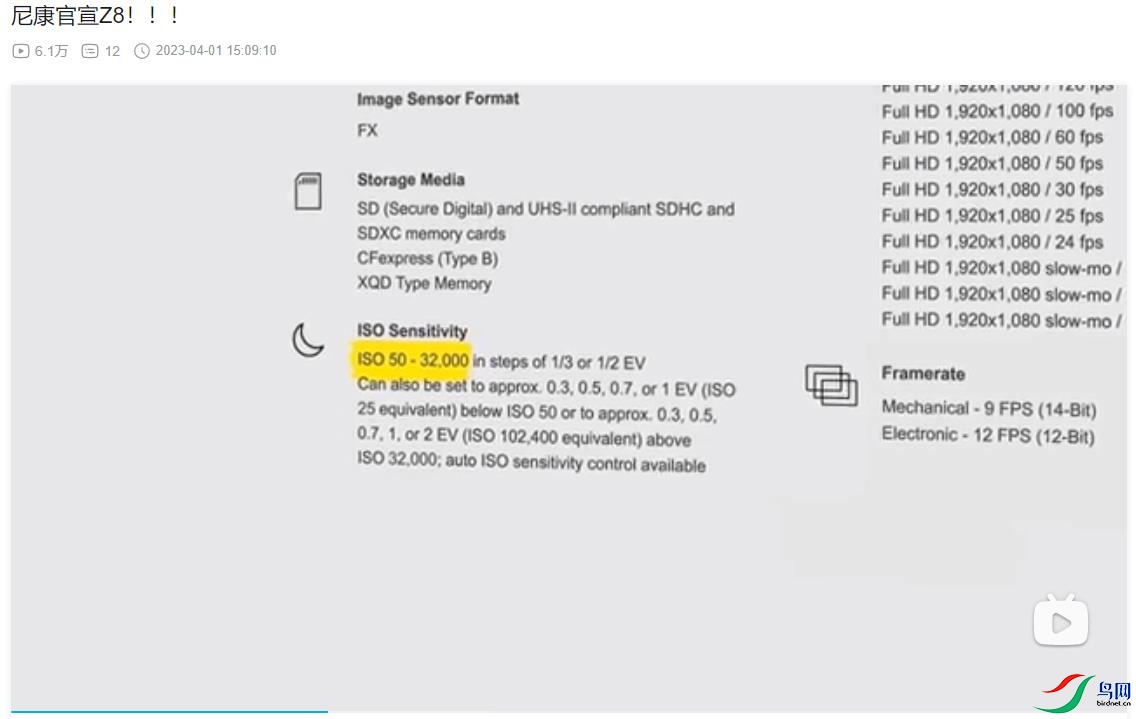Click the post timestamp 2023-04-01 15:09:10
This screenshot has height=719, width=1136.
[x=216, y=51]
